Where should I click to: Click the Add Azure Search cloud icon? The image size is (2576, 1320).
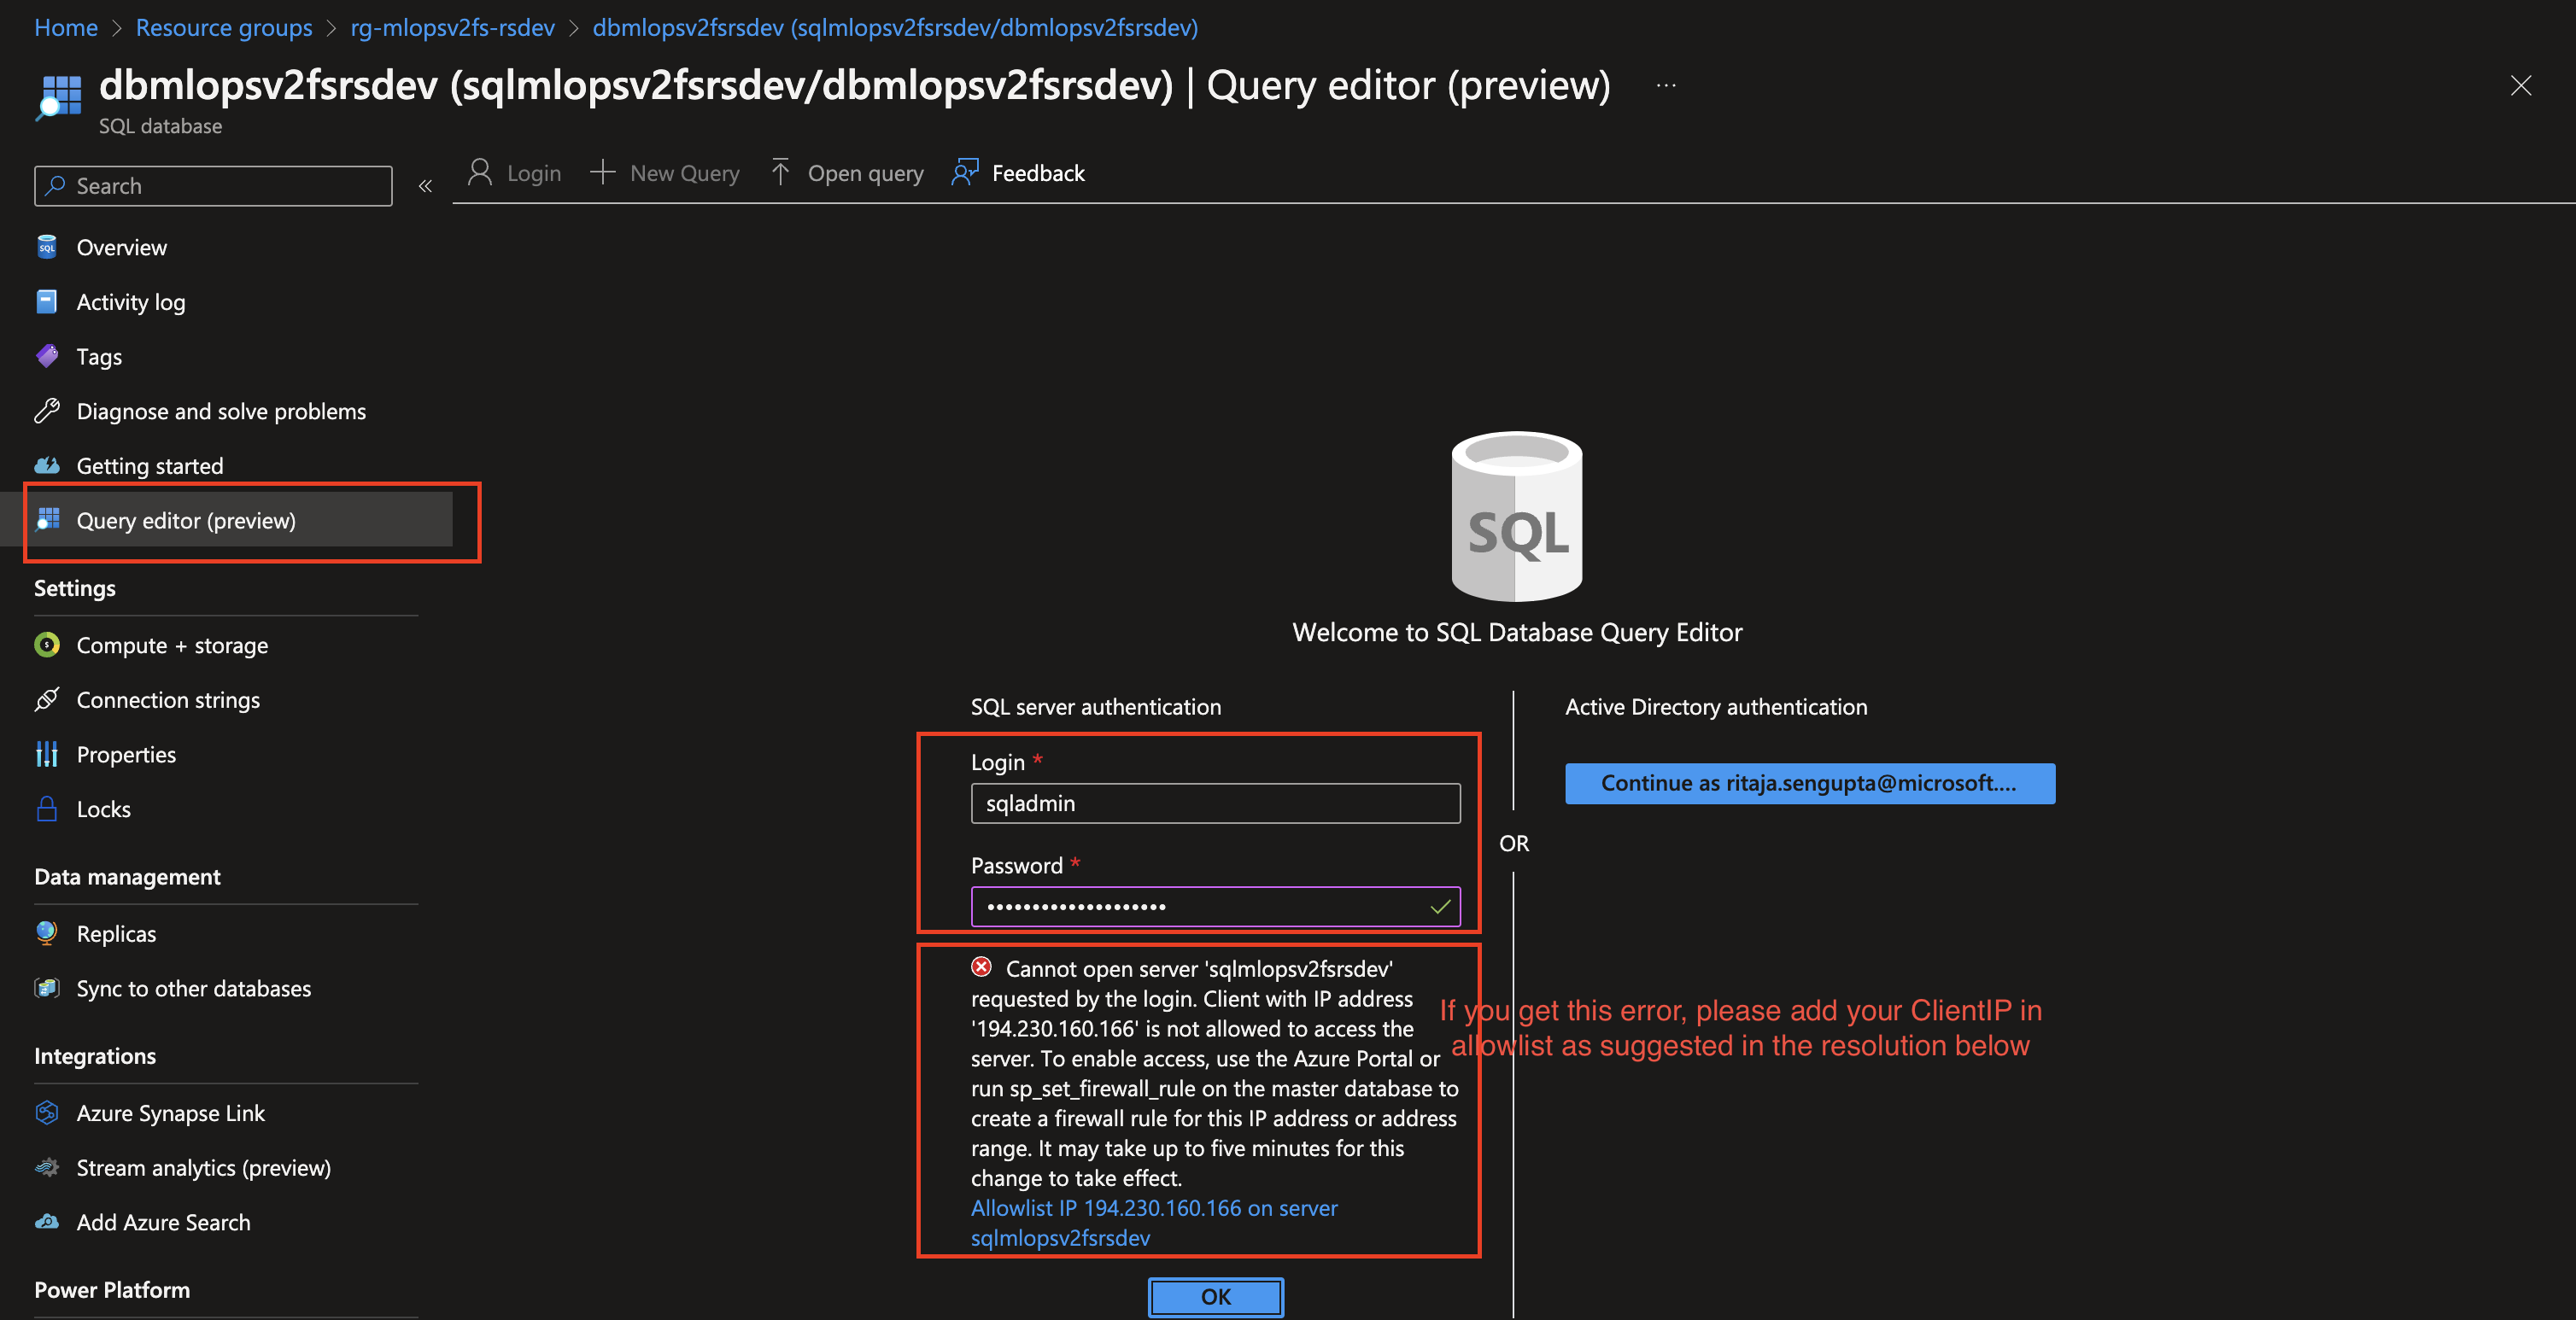coord(47,1222)
